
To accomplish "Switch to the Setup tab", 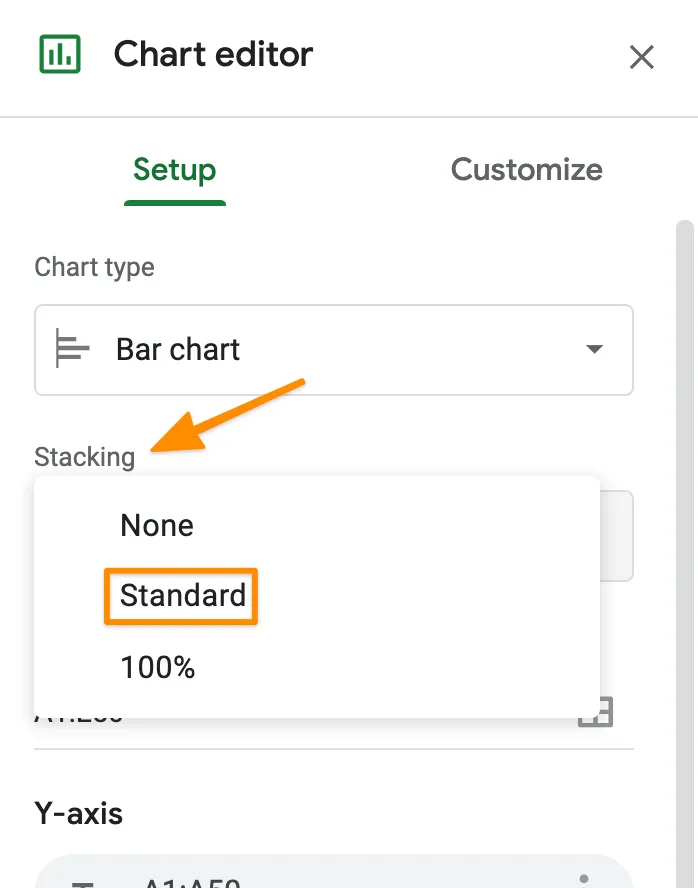I will click(x=174, y=169).
